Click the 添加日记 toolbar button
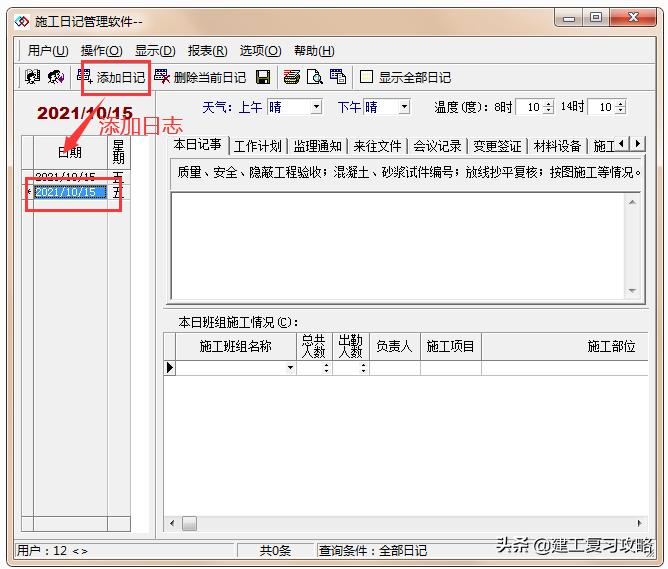This screenshot has width=668, height=569. coord(112,77)
